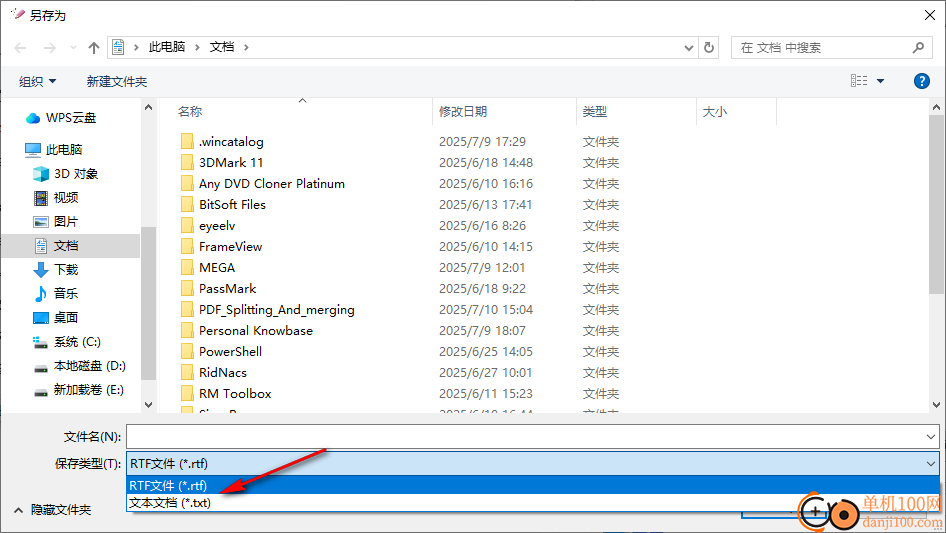
Task: Open 下载 in the sidebar
Action: [56, 270]
